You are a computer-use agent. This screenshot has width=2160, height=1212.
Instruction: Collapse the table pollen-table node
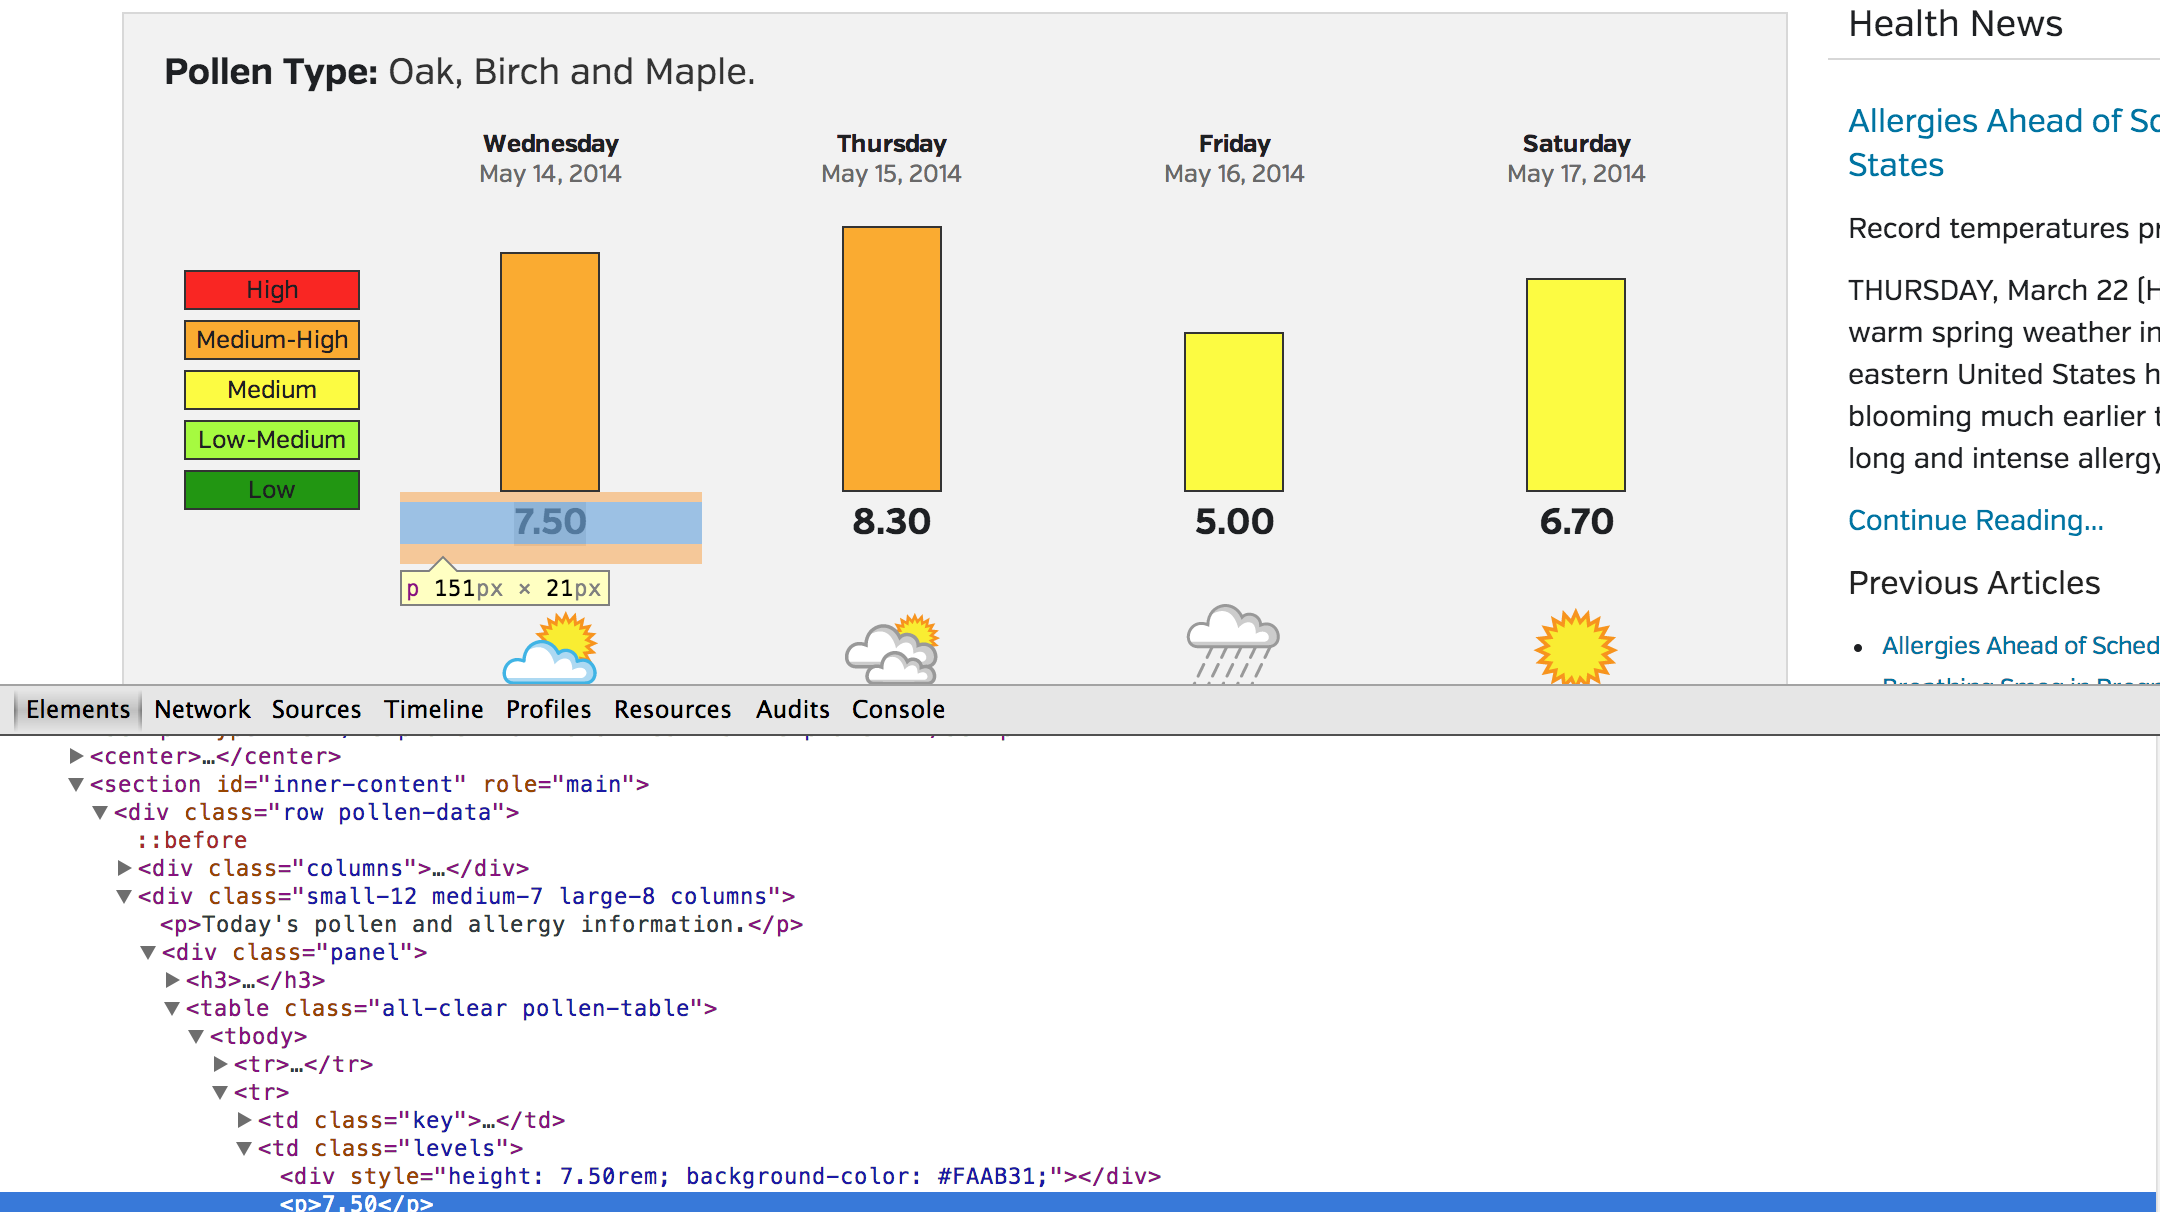172,1008
